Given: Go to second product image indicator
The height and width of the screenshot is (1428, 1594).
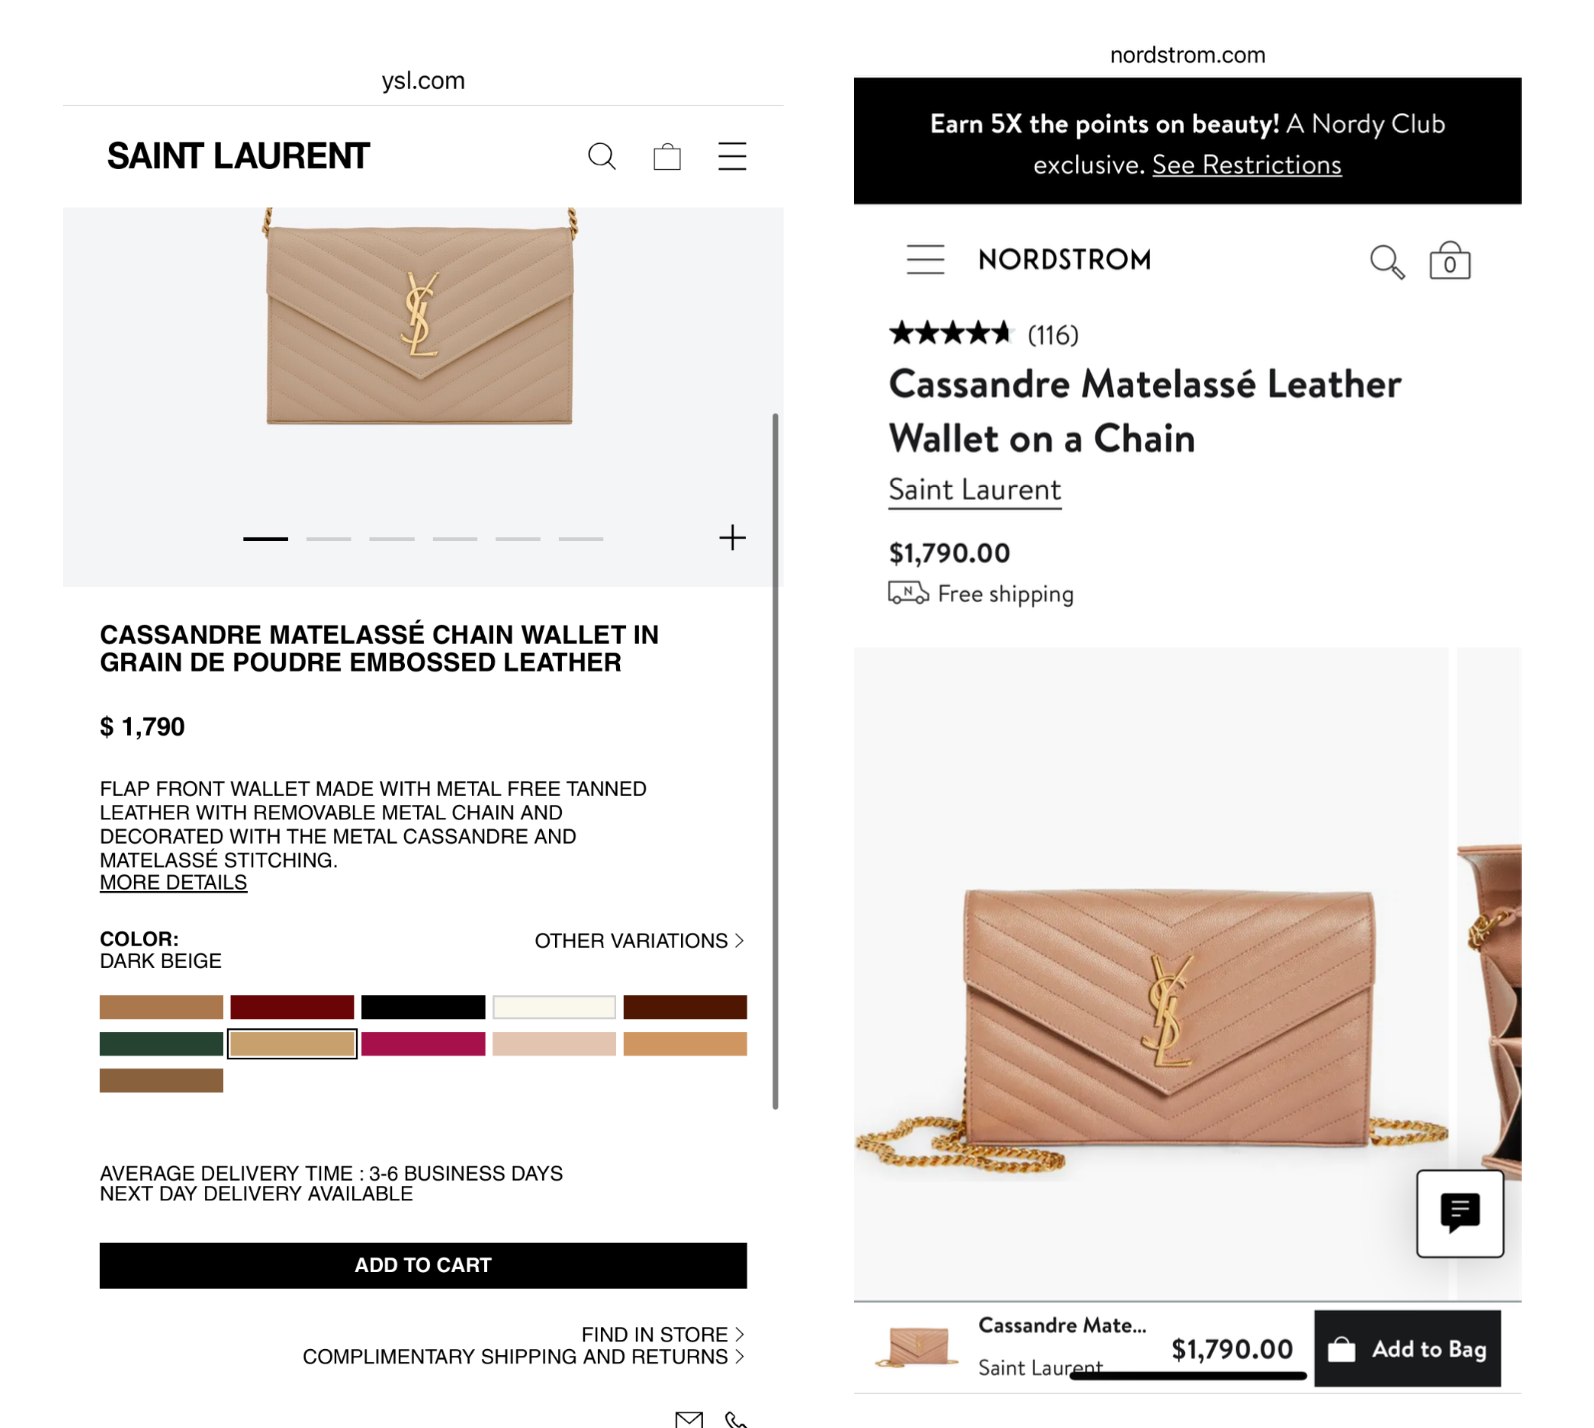Looking at the screenshot, I should point(328,538).
